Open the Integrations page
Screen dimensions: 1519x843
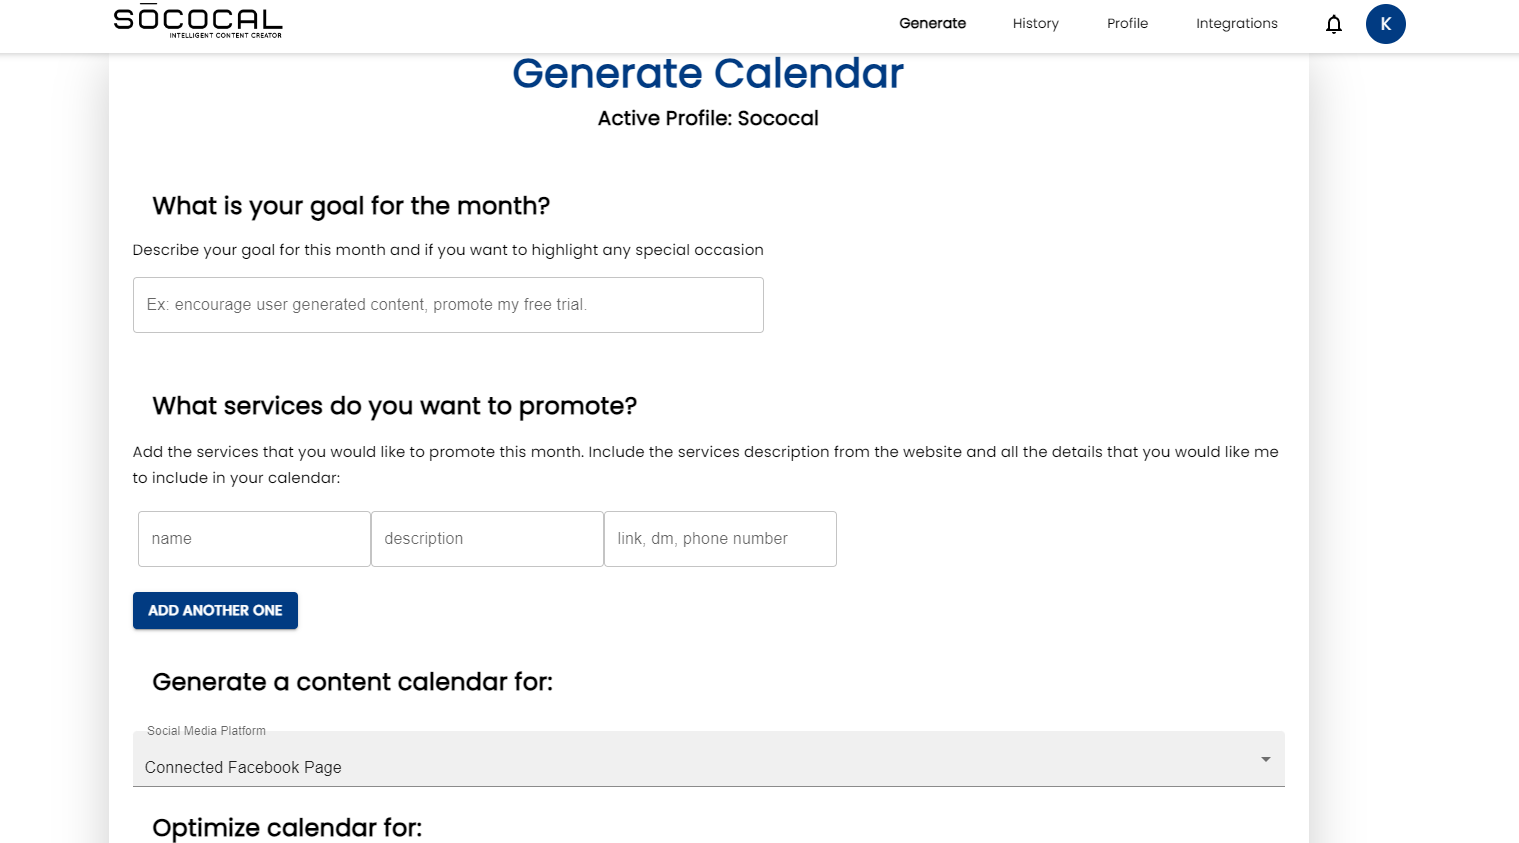[1236, 23]
